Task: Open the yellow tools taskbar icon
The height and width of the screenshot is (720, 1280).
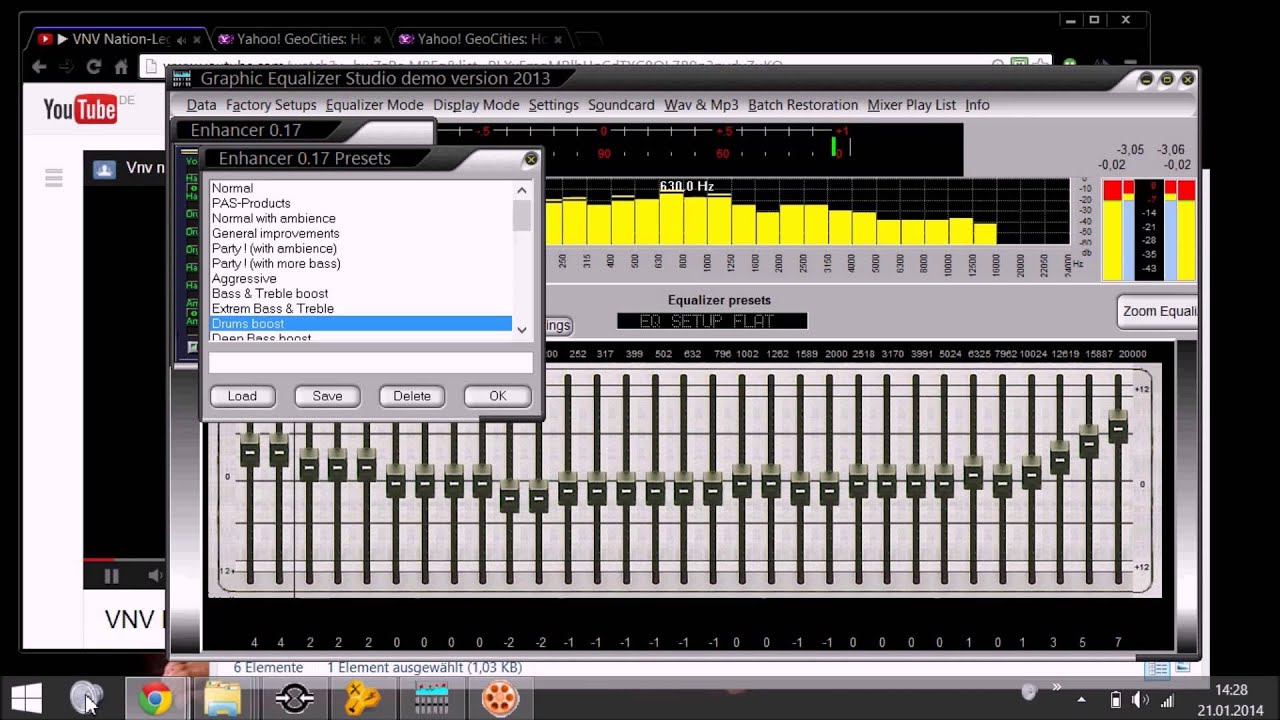Action: 362,698
